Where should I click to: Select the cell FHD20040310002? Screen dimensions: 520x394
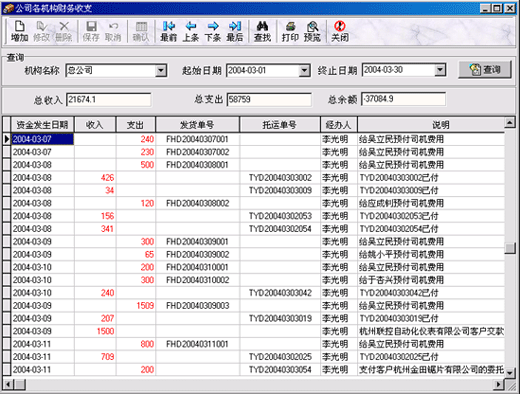tap(197, 280)
